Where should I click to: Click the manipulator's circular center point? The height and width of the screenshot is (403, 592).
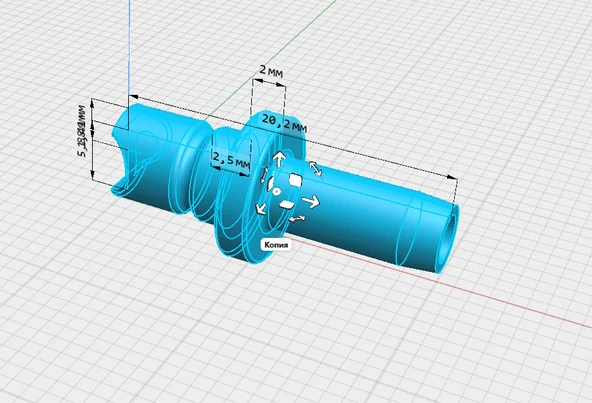pos(276,192)
